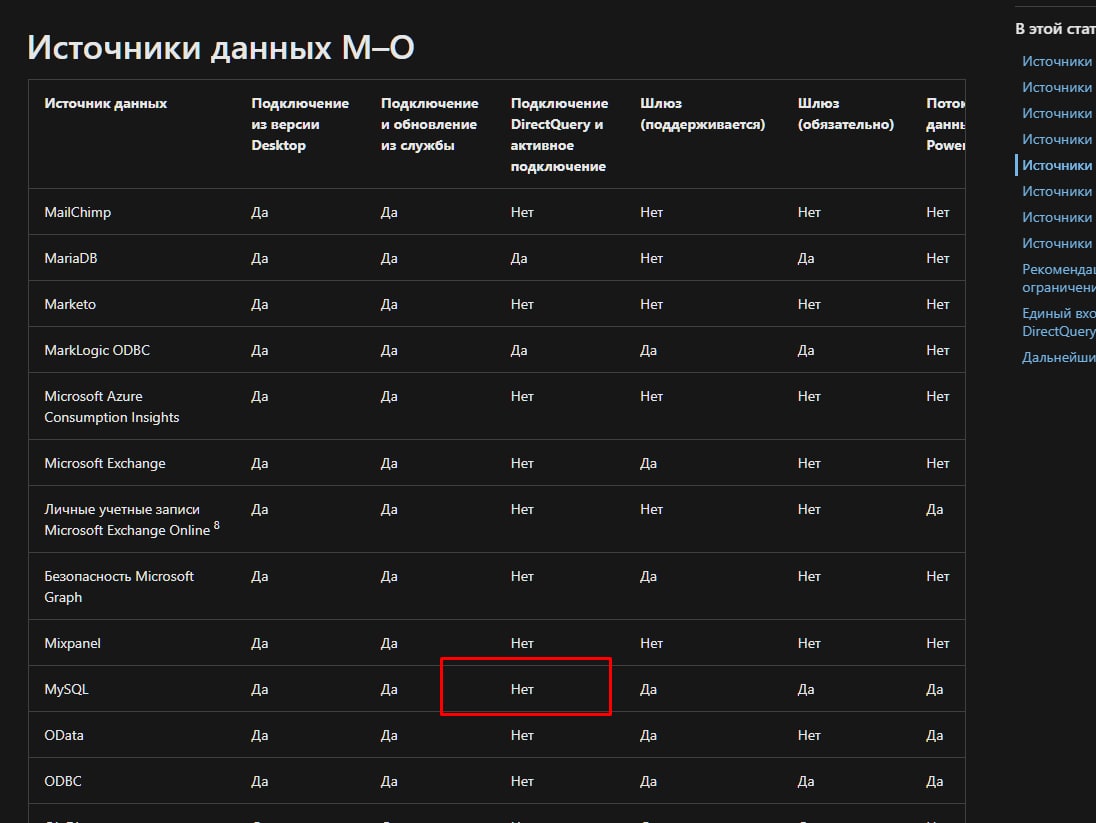Click MySQL's 'Шлюз (поддерживается)' Да cell

point(648,689)
